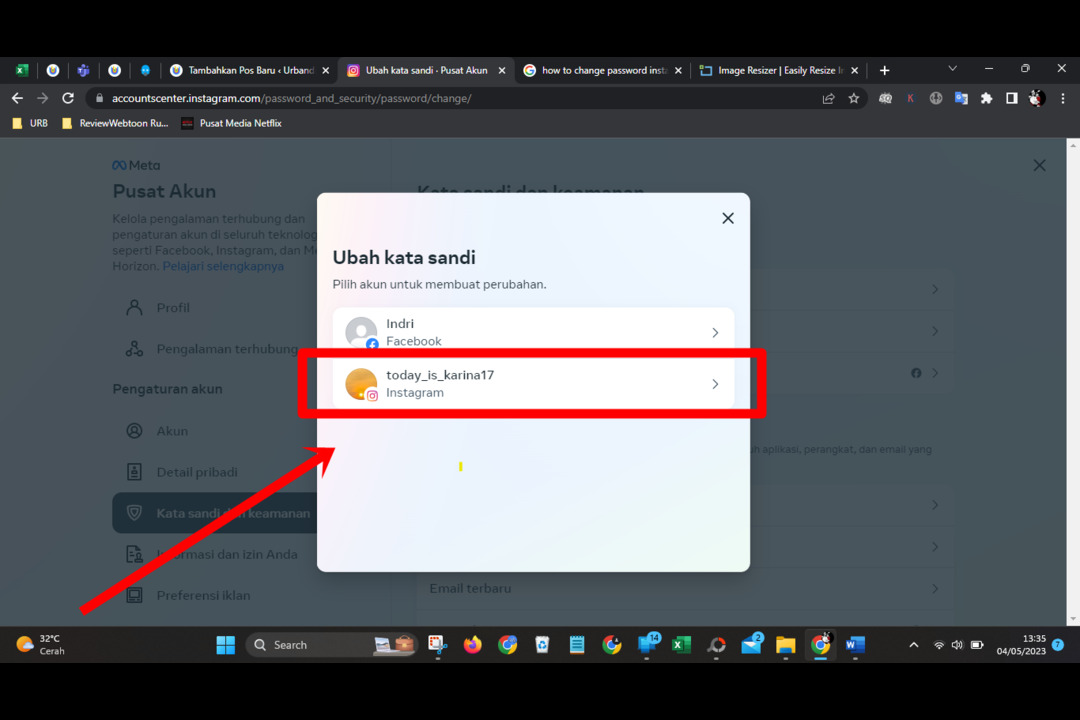Open the ReviewWebtoon bookmark folder
Image resolution: width=1080 pixels, height=720 pixels.
(x=115, y=123)
